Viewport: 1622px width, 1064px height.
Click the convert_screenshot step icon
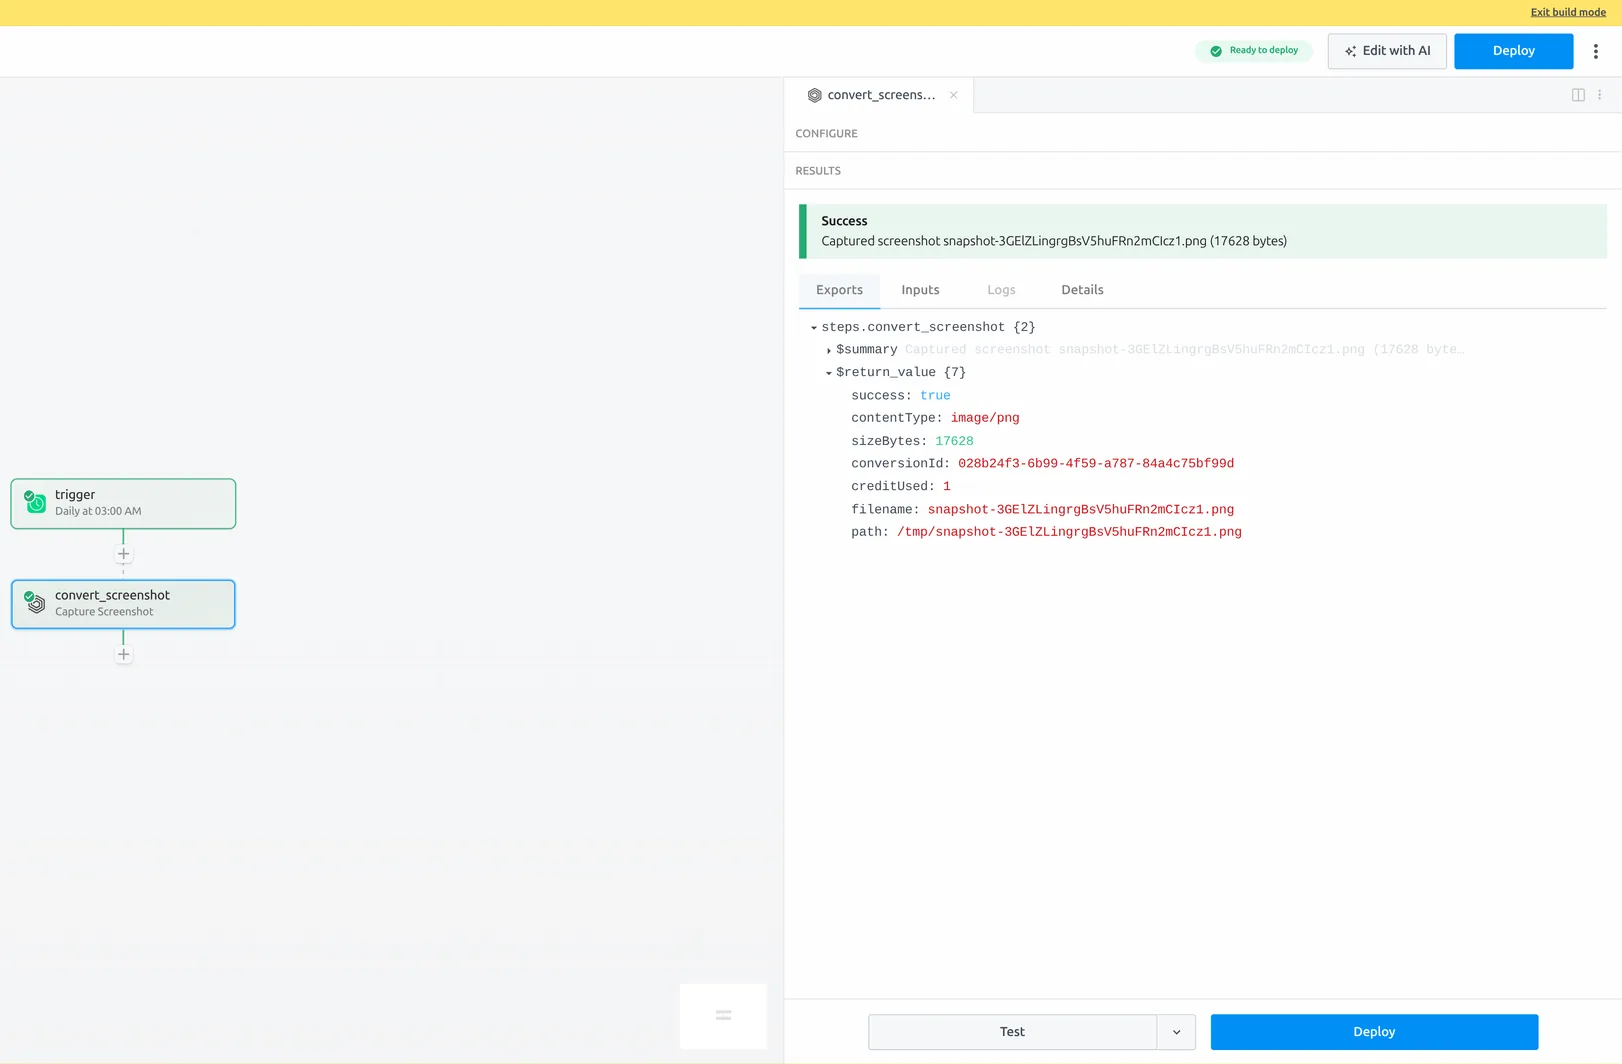[36, 603]
